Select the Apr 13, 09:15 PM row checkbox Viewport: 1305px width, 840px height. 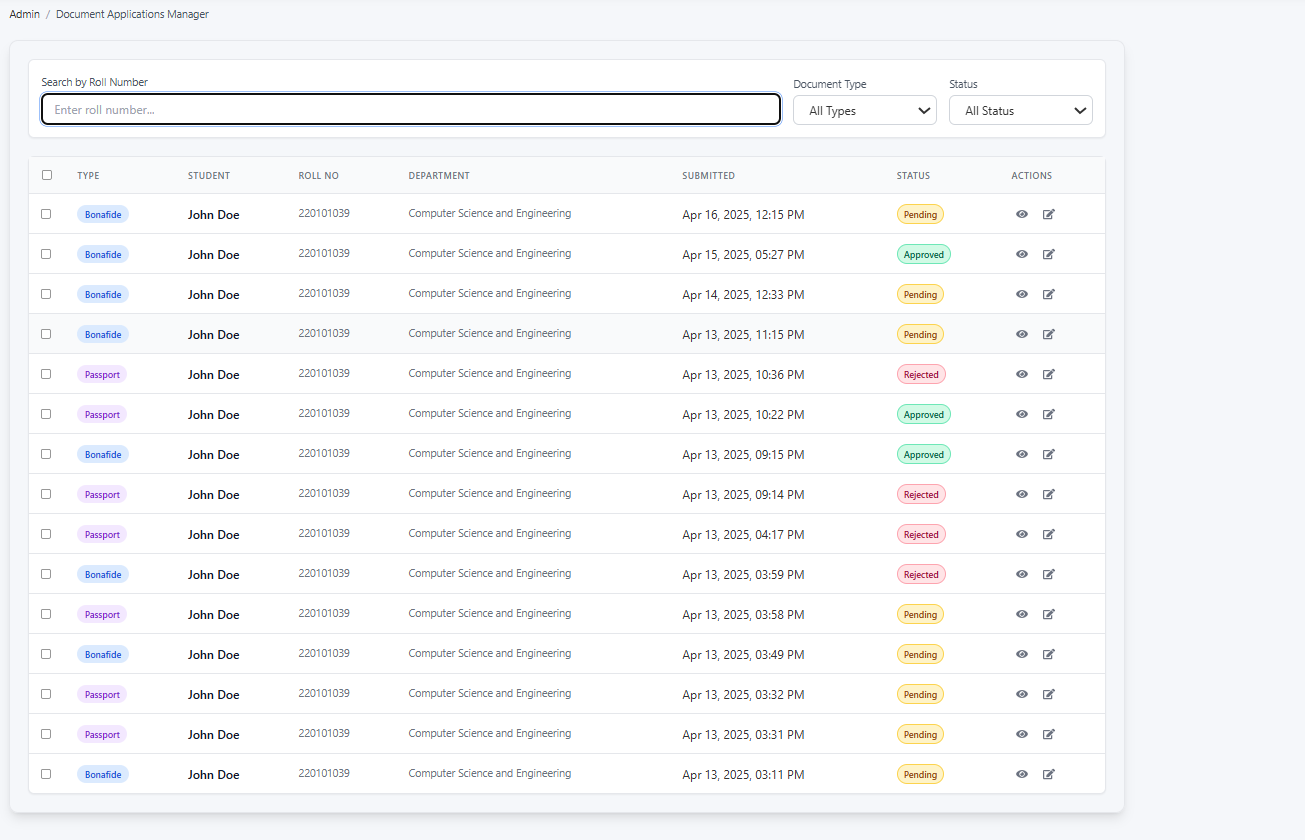(x=46, y=454)
